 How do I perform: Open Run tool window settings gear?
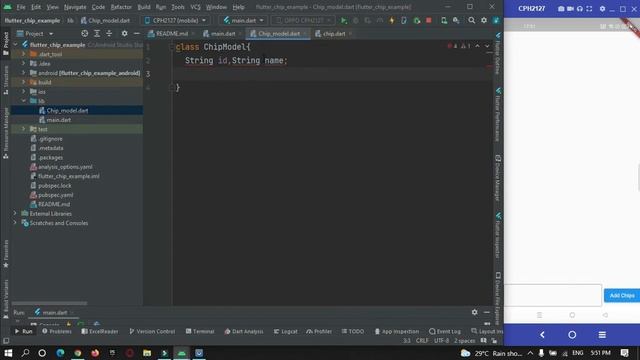coord(474,312)
